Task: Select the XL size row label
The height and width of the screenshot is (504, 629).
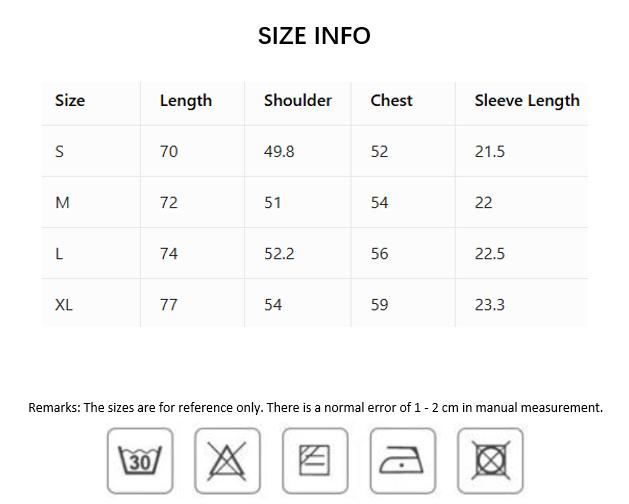Action: click(x=64, y=305)
